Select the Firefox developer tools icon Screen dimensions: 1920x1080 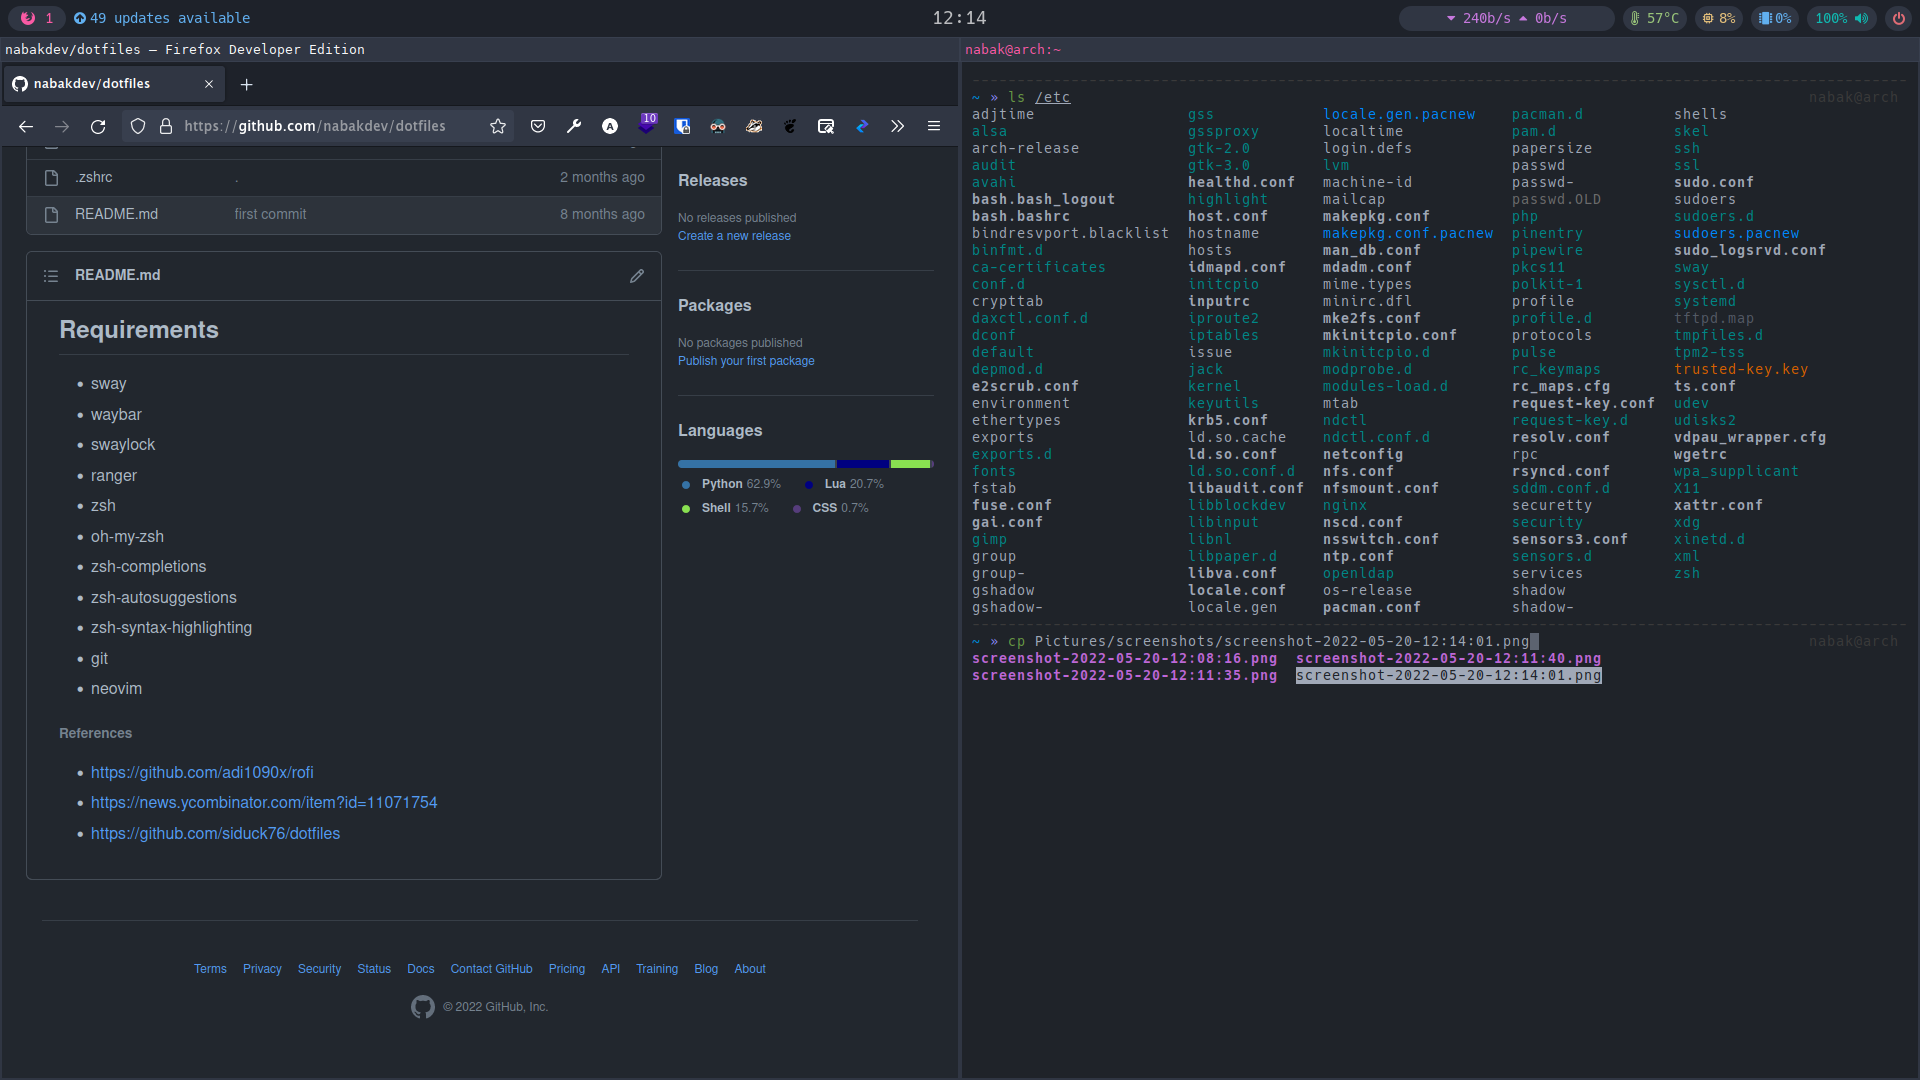tap(574, 127)
